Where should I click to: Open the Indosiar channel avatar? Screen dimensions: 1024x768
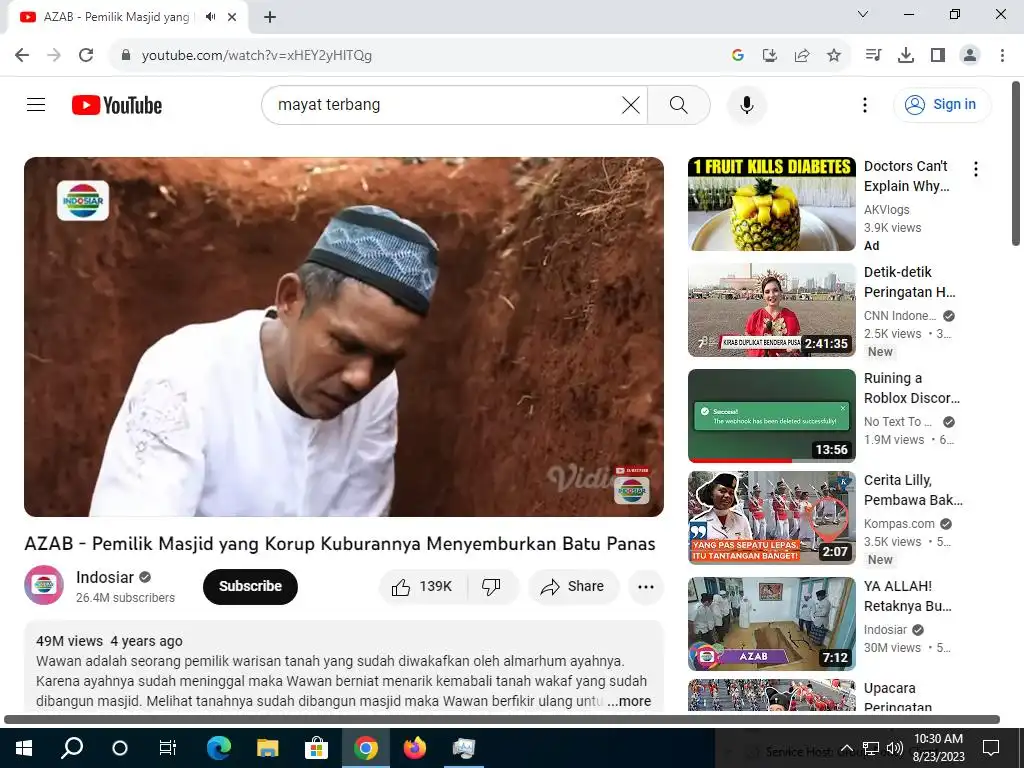click(44, 585)
